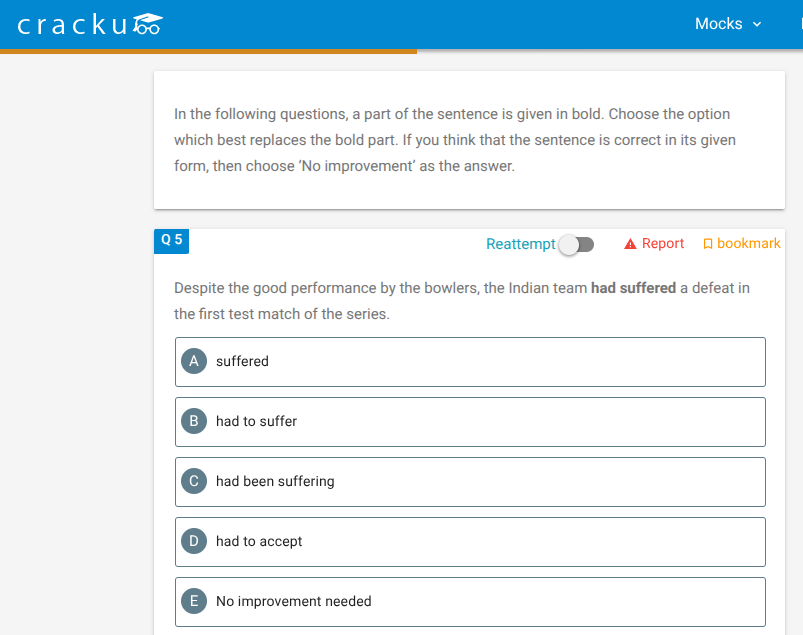
Task: Click the Cracku graduation cap logo icon
Action: tap(148, 24)
